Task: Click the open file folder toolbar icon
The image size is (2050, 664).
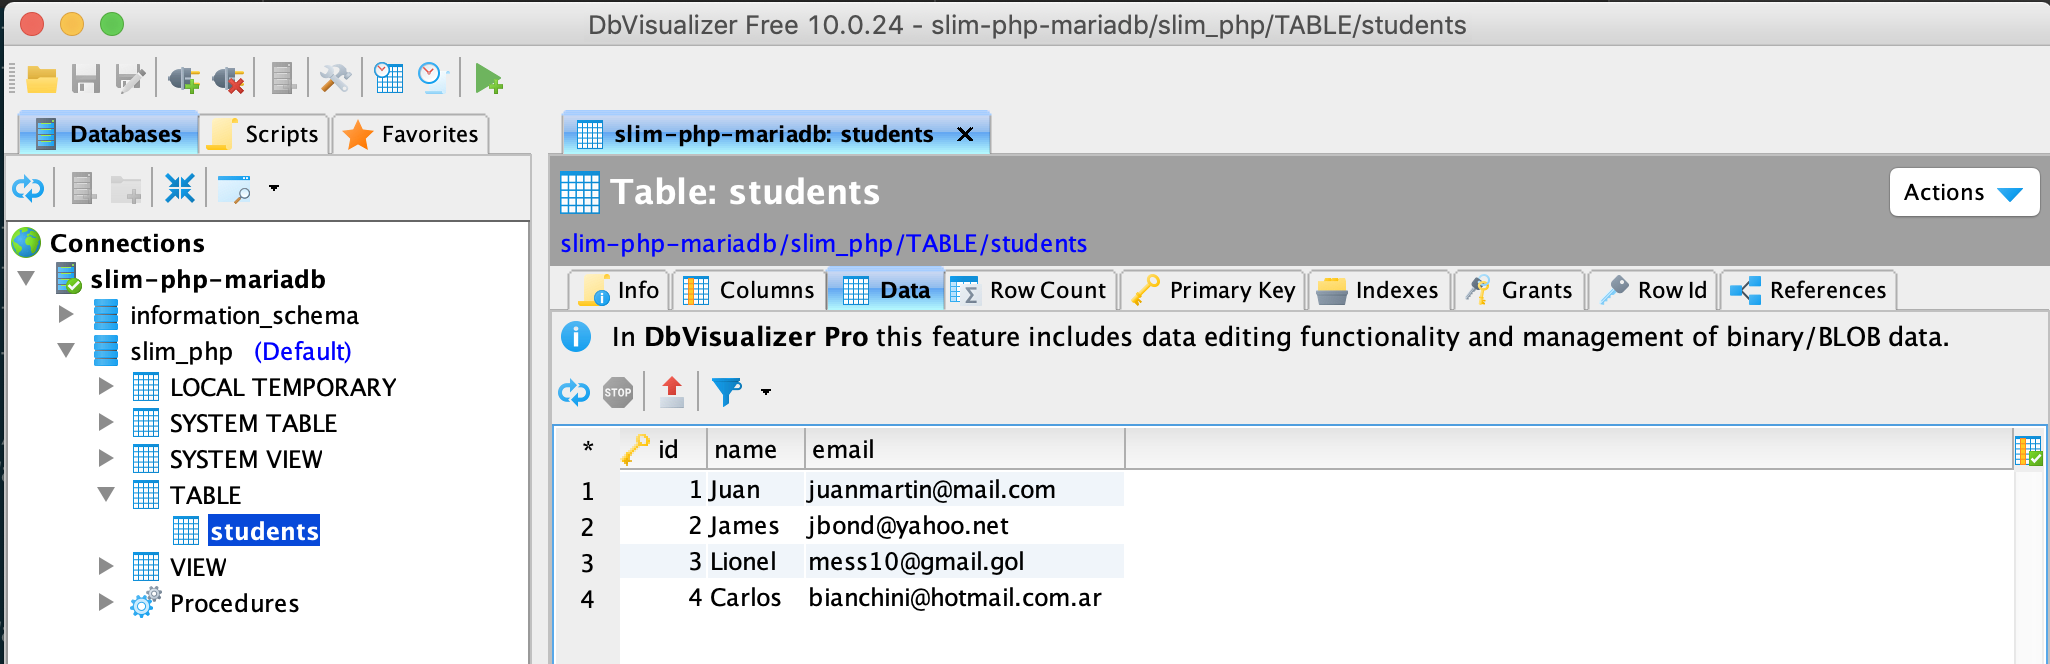Action: tap(42, 79)
